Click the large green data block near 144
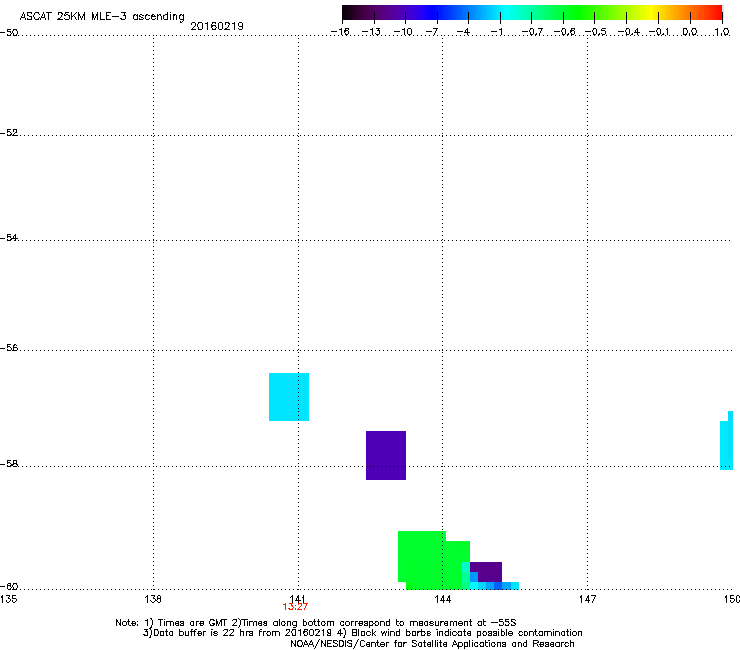Viewport: 740px width, 650px height. 432,561
